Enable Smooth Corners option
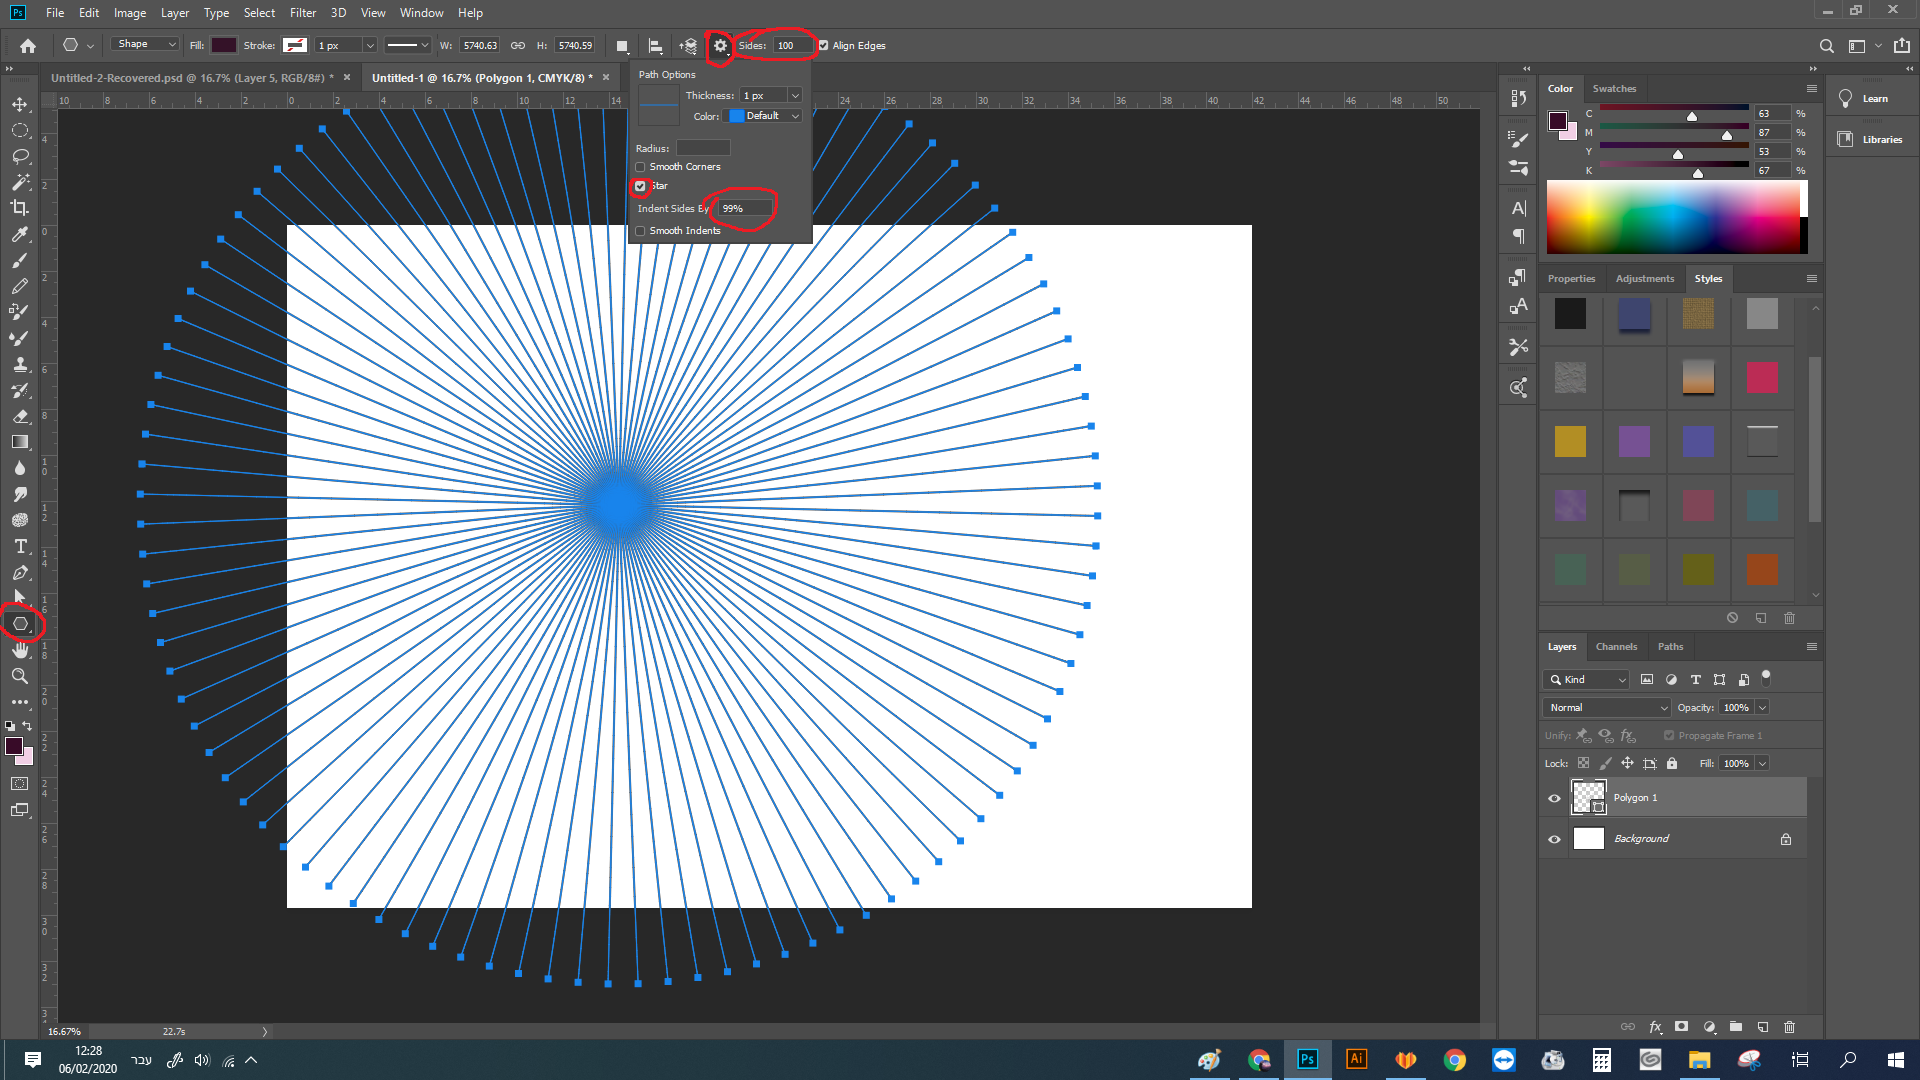 (640, 167)
